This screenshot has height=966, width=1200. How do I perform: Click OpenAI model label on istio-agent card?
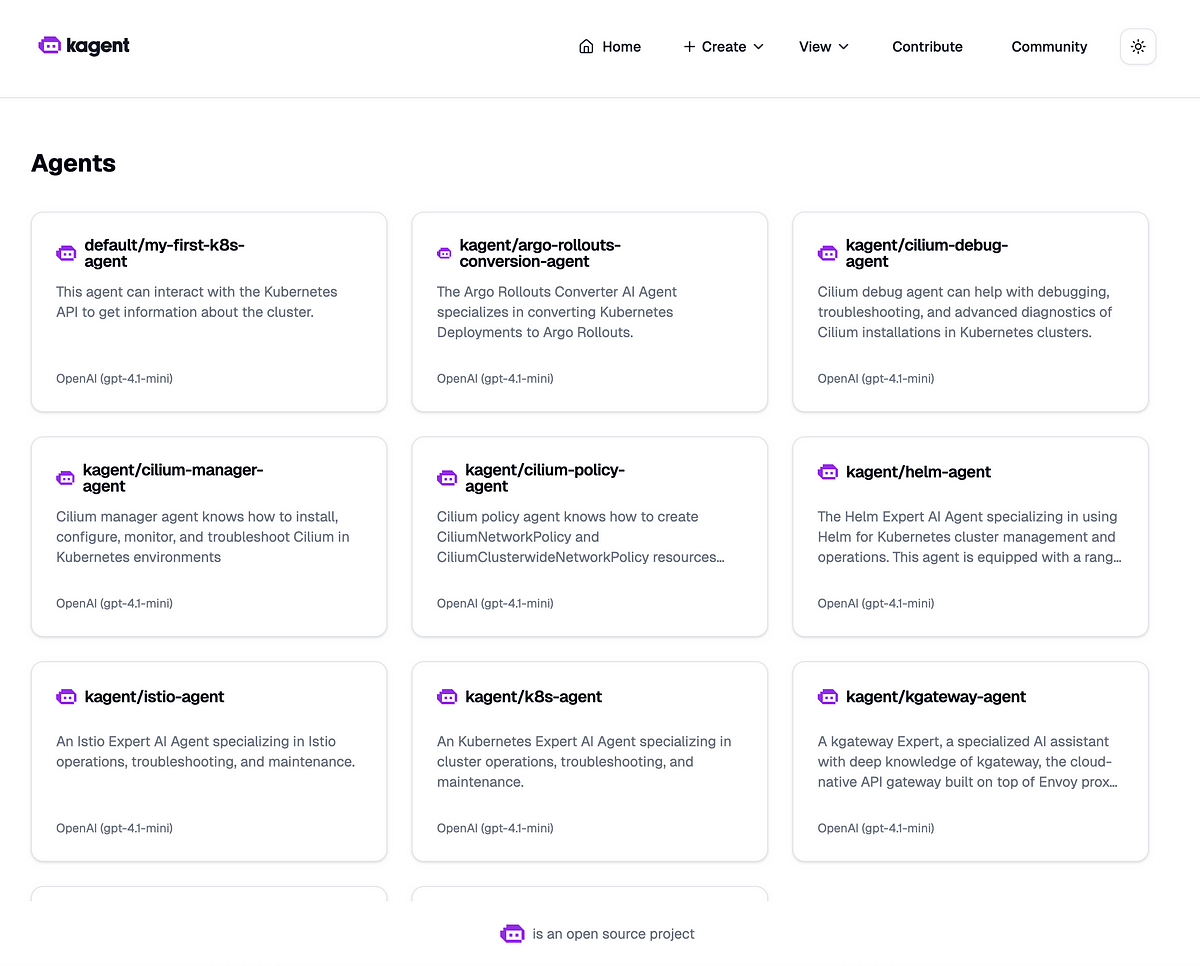tap(114, 828)
